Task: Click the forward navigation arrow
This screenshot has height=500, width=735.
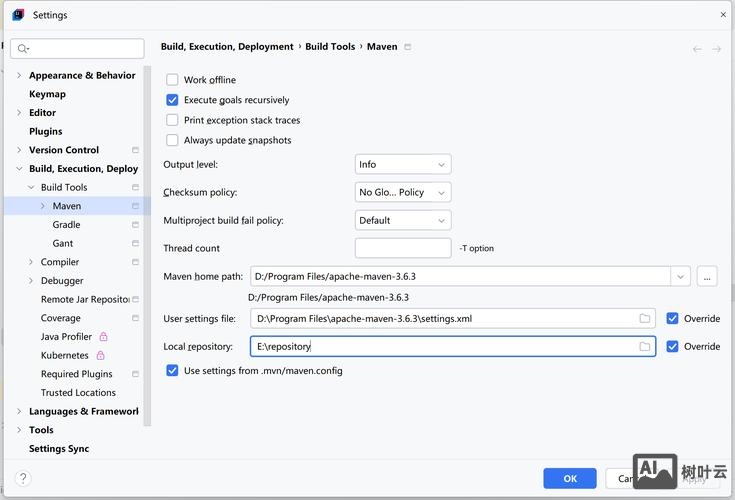Action: 716,48
